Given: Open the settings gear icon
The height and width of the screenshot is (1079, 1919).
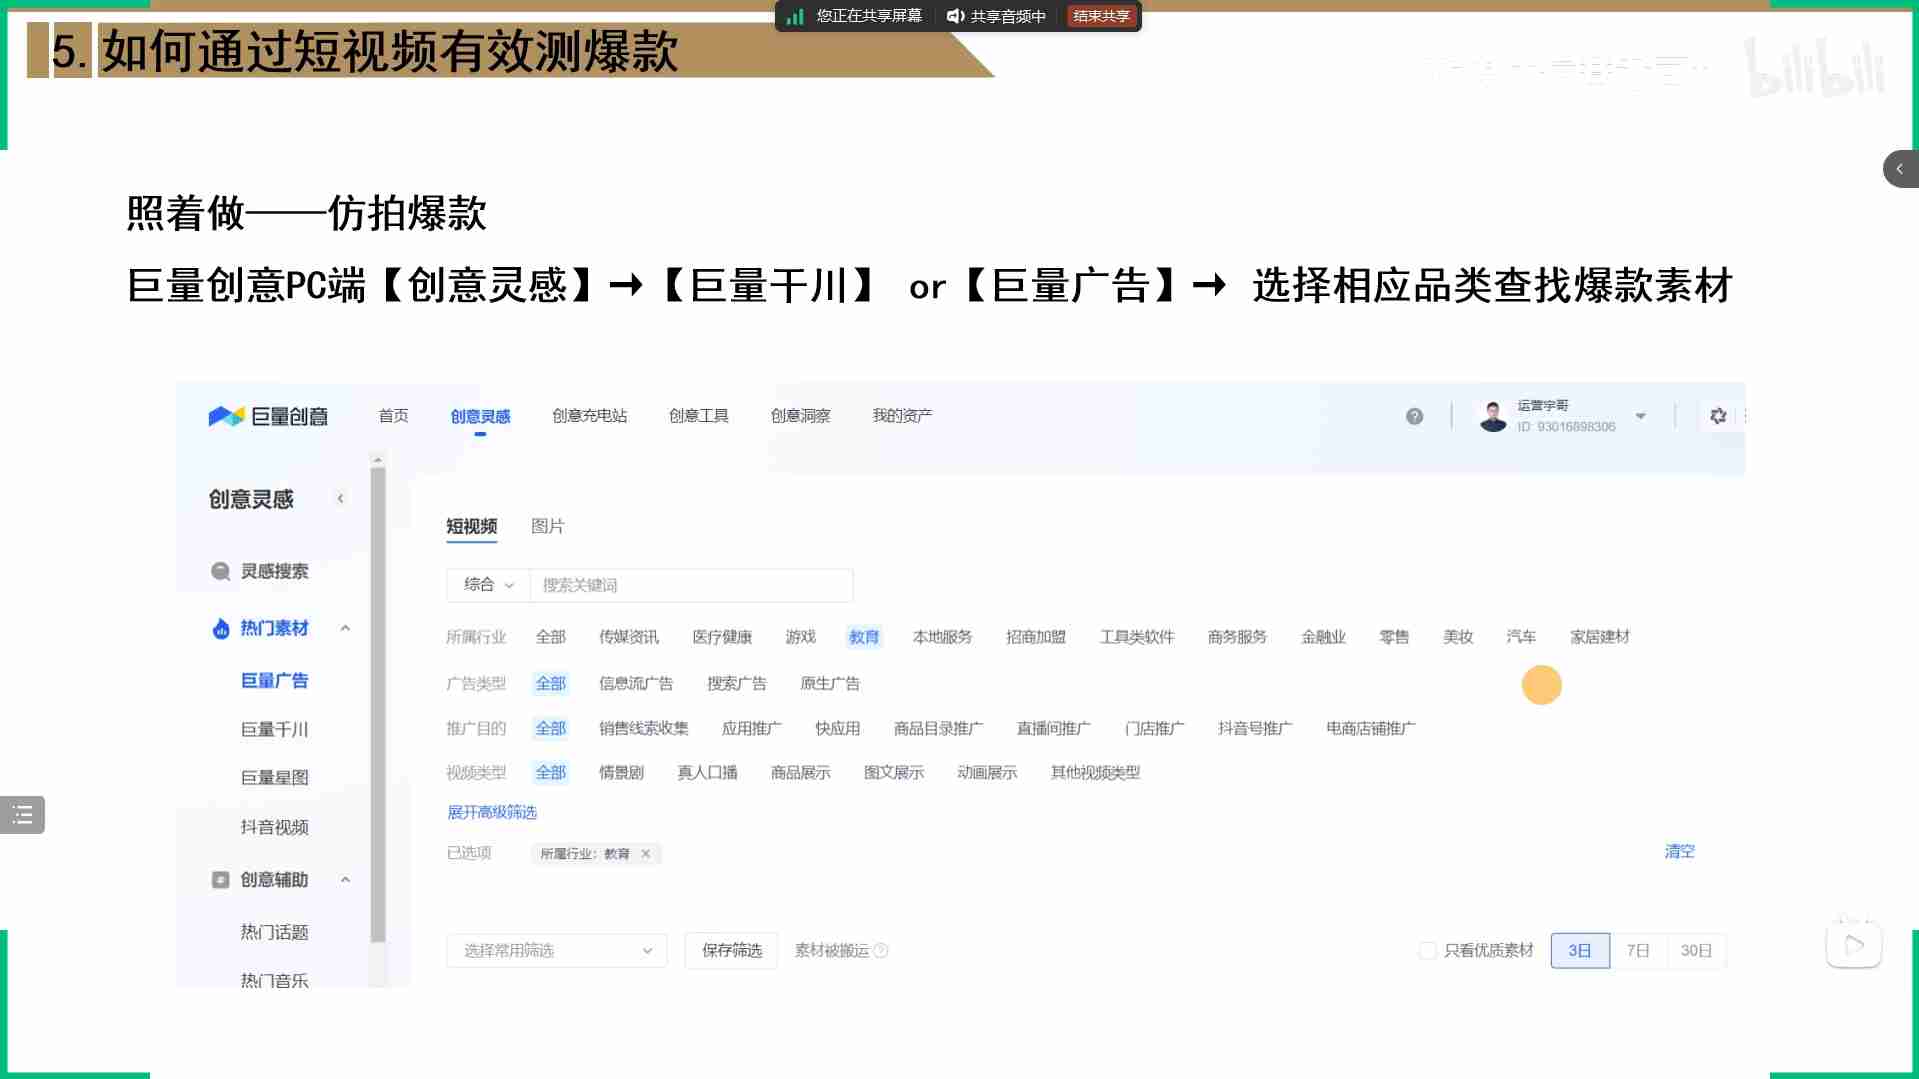Looking at the screenshot, I should 1718,416.
